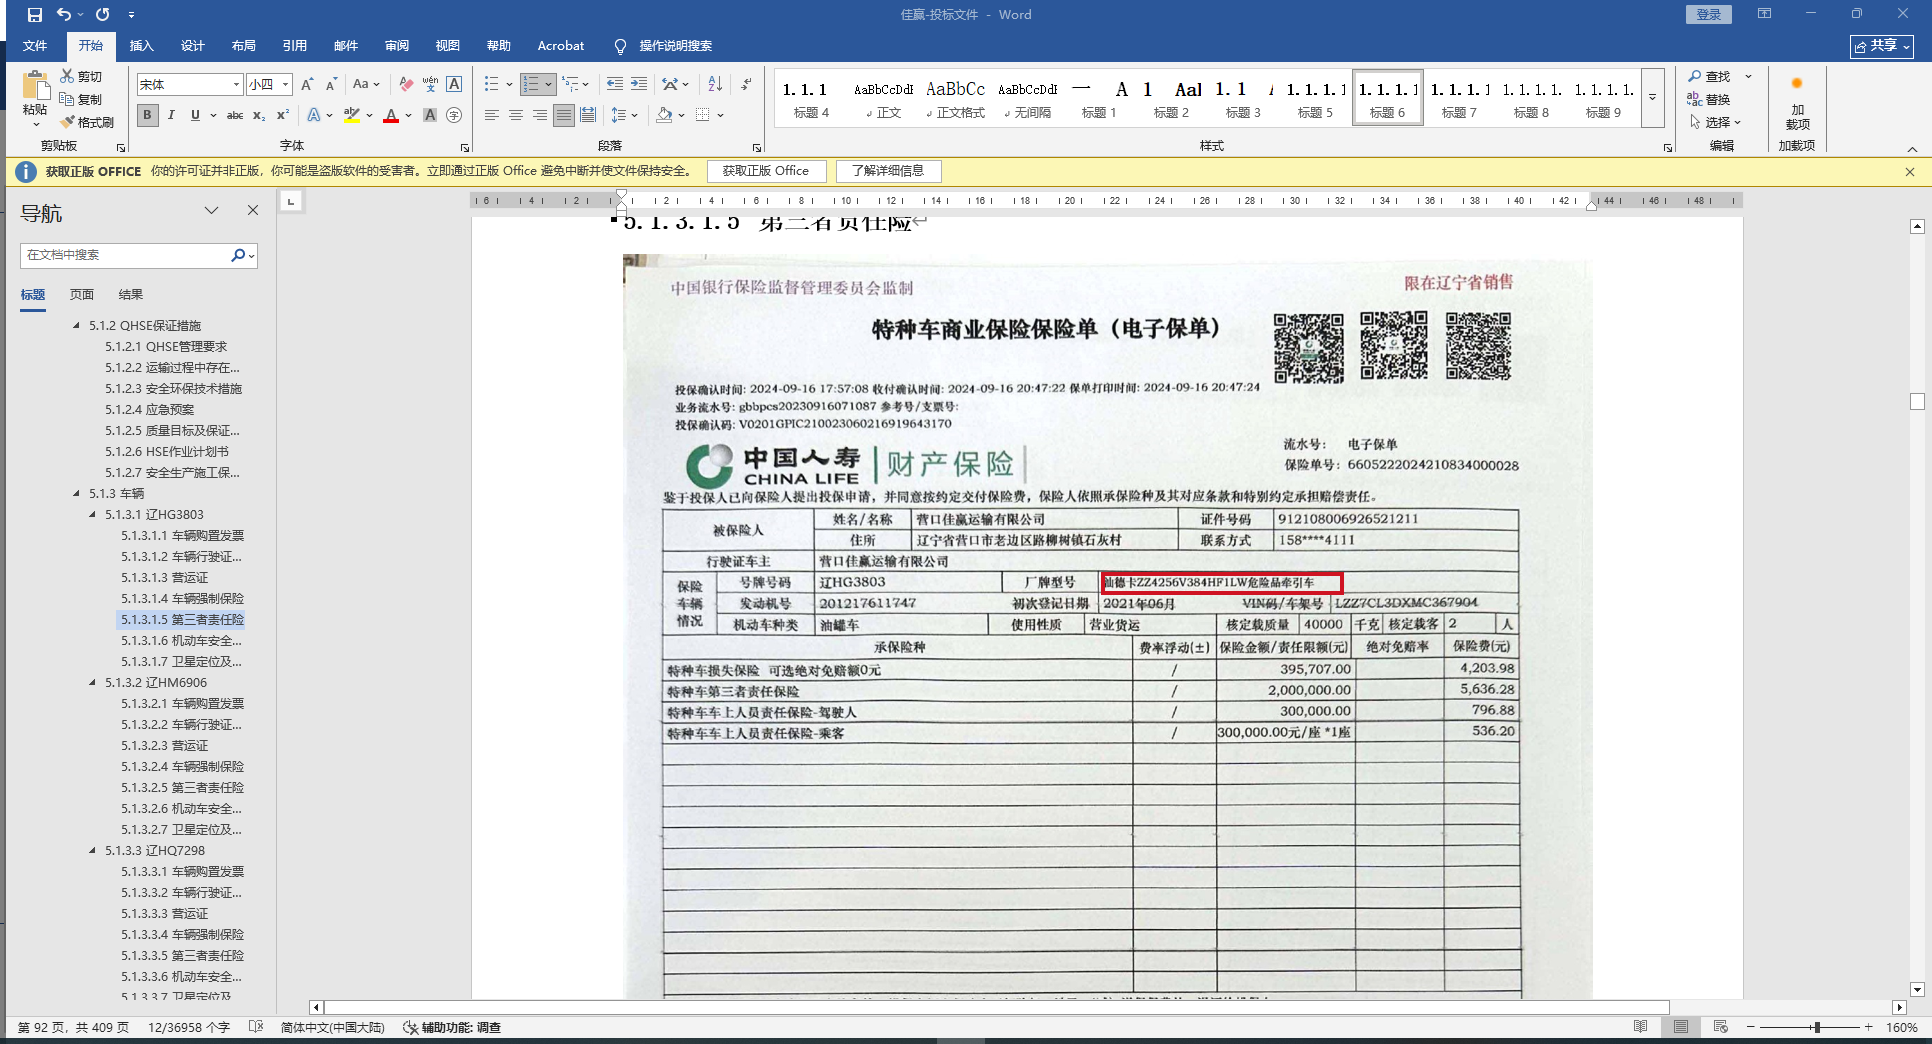Apply an enclosed character (带圈字符)
Screen dimensions: 1932x1044
454,115
